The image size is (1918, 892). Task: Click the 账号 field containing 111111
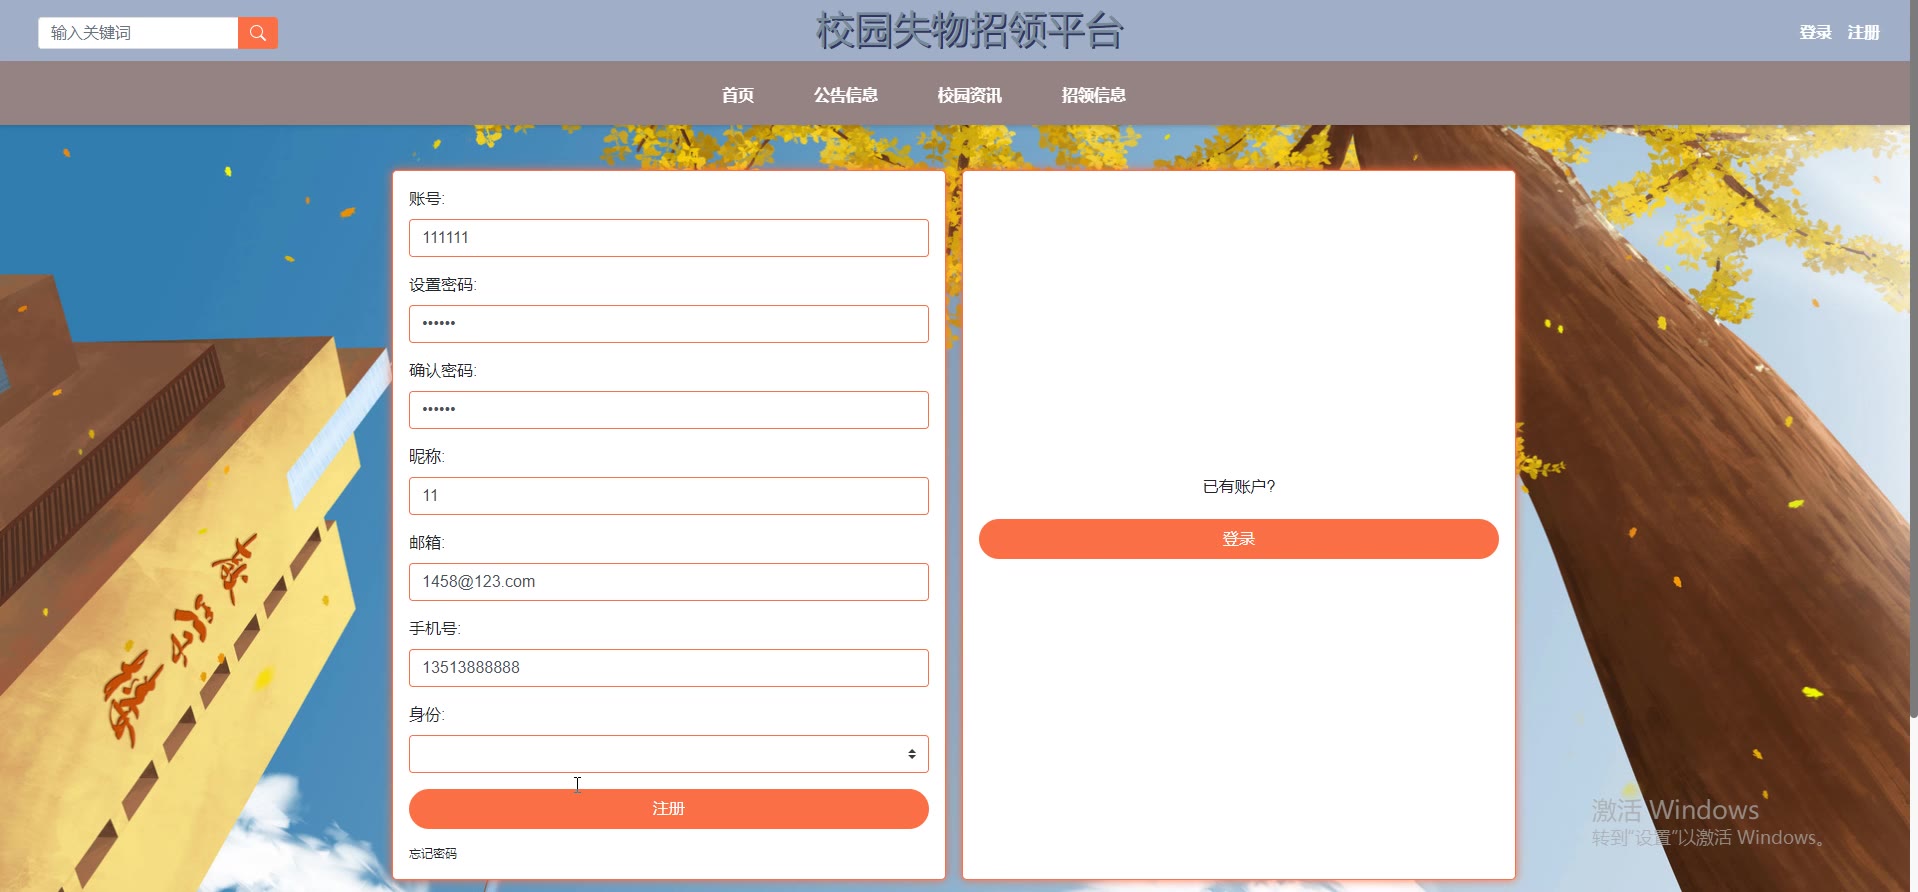669,238
